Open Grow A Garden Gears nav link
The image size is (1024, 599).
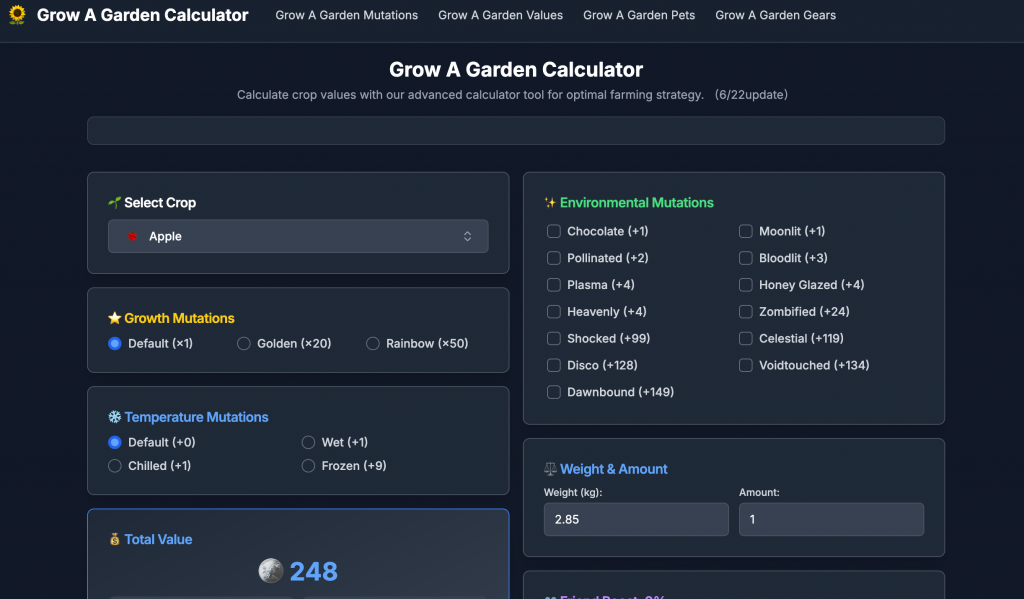click(775, 15)
